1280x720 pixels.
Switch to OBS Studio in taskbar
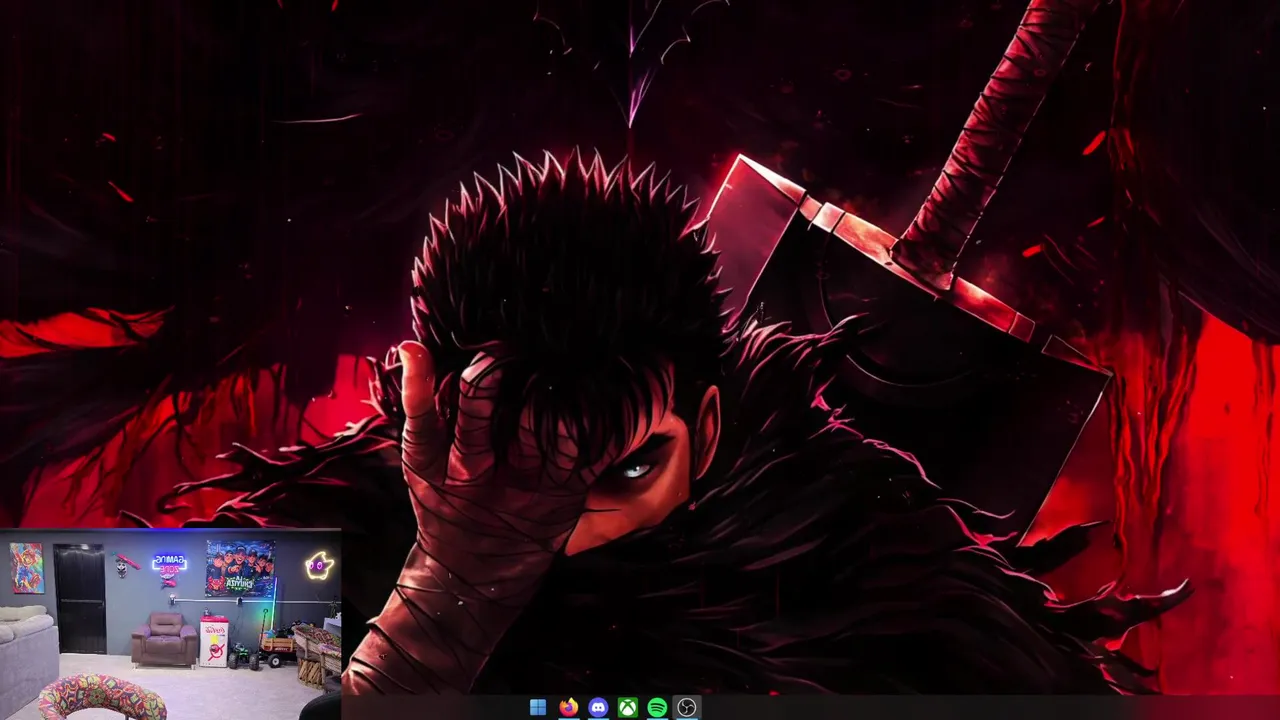coord(687,708)
